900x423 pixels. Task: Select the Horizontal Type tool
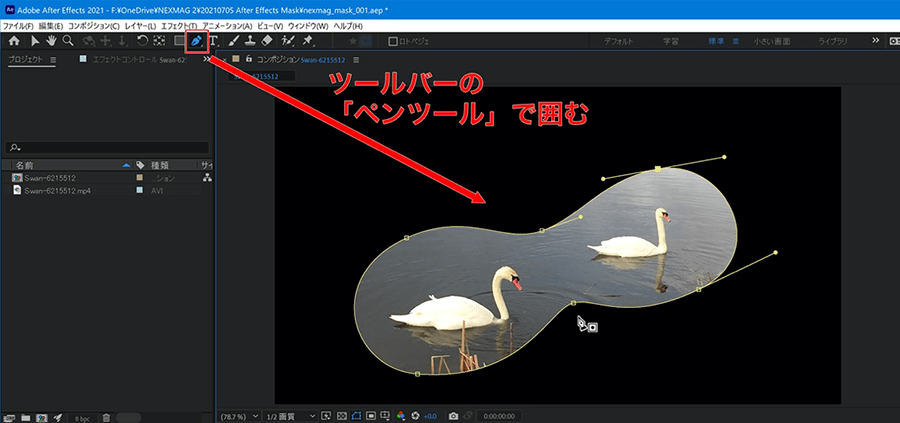pos(214,41)
